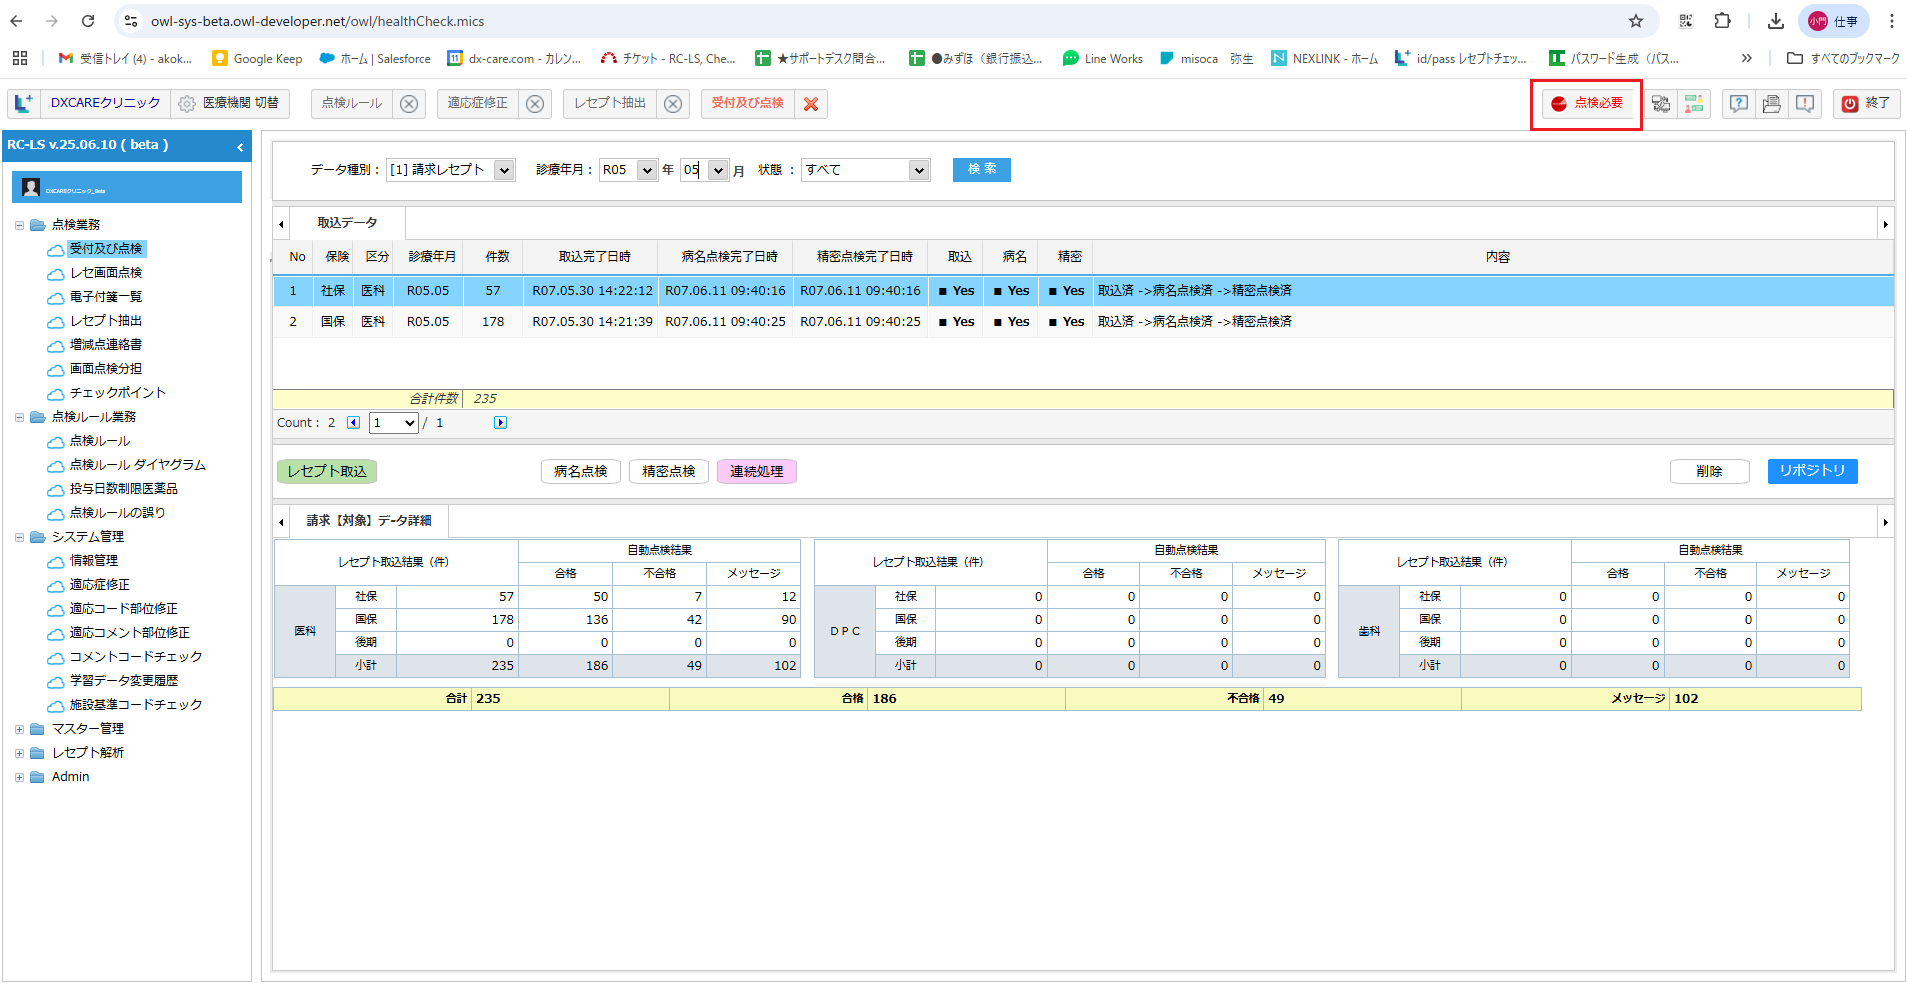Expand the マスター管理 tree folder

(19, 729)
